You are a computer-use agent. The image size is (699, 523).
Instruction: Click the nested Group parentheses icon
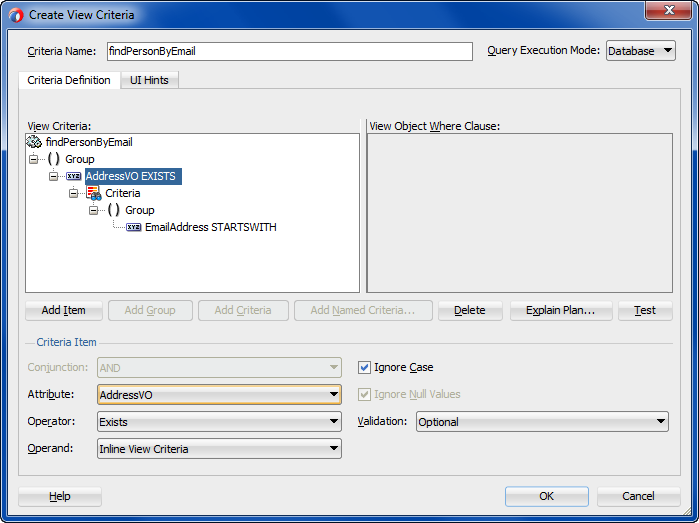tap(114, 210)
